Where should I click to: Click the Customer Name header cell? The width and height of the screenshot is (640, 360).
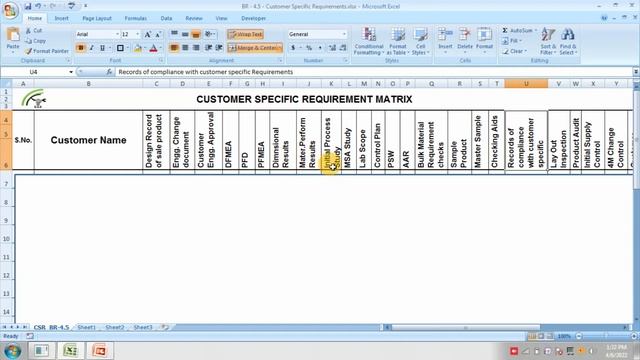(x=88, y=140)
